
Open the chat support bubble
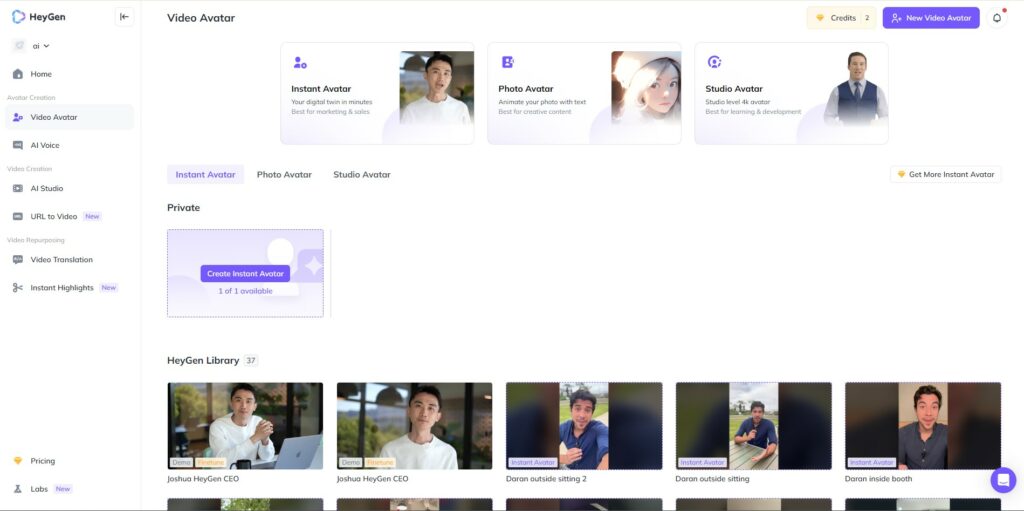point(1003,480)
